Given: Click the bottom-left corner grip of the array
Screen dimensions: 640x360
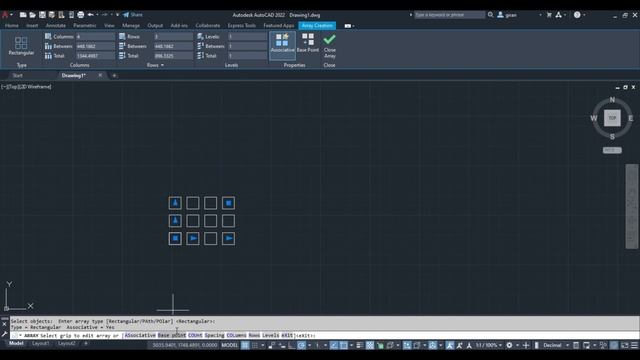Looking at the screenshot, I should coord(175,238).
